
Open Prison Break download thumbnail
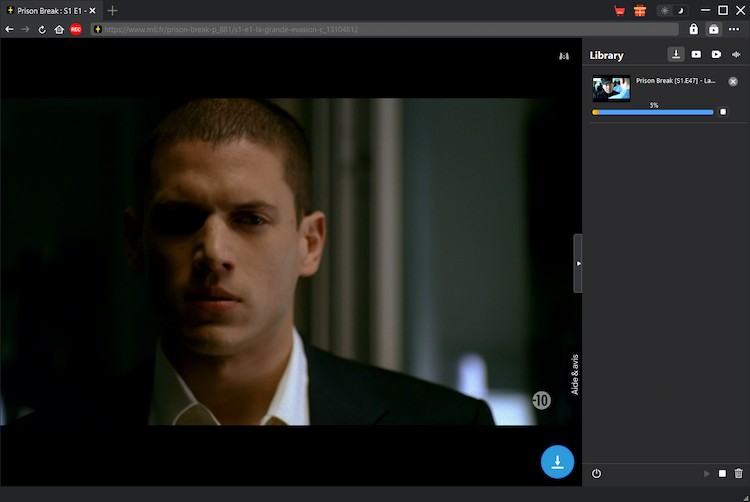611,88
